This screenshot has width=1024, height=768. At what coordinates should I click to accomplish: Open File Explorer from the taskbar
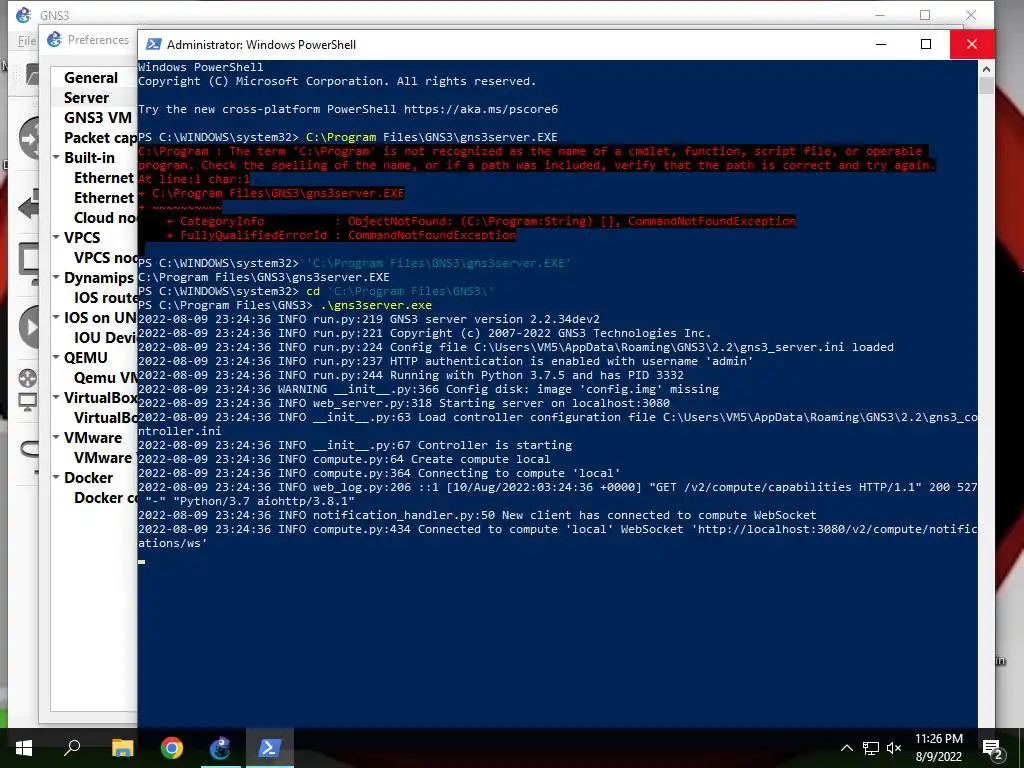pos(122,748)
